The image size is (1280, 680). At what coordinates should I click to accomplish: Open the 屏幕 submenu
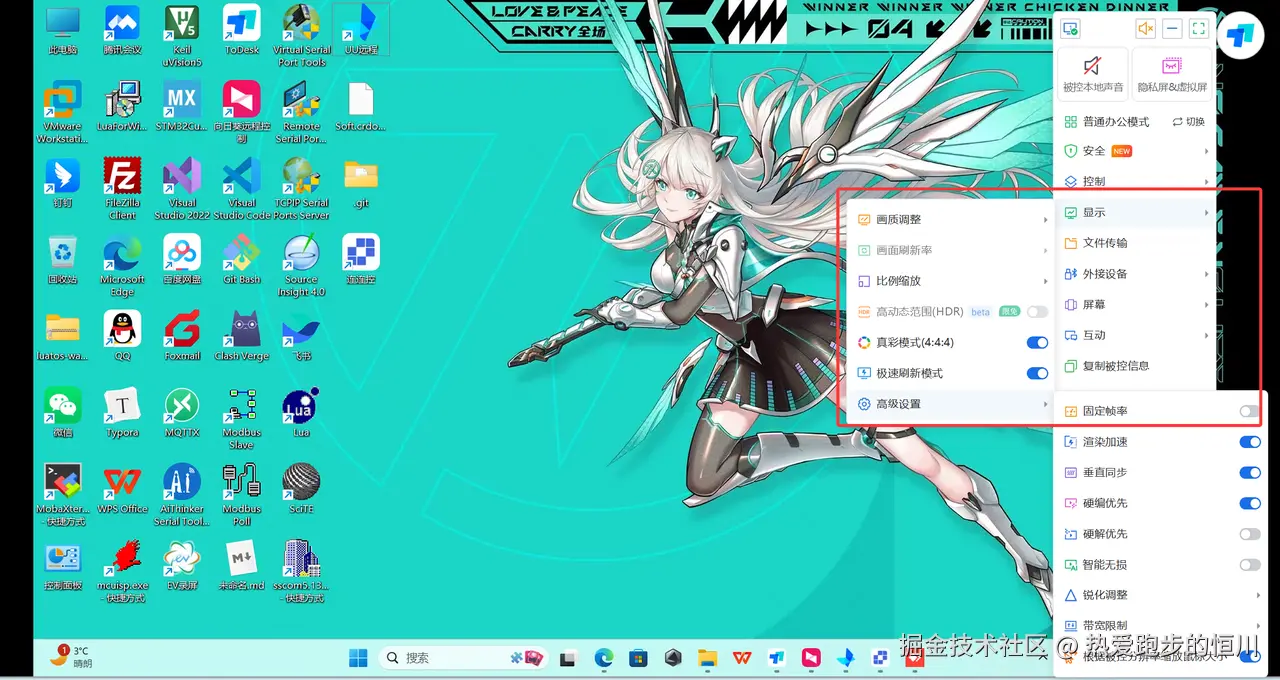point(1137,304)
